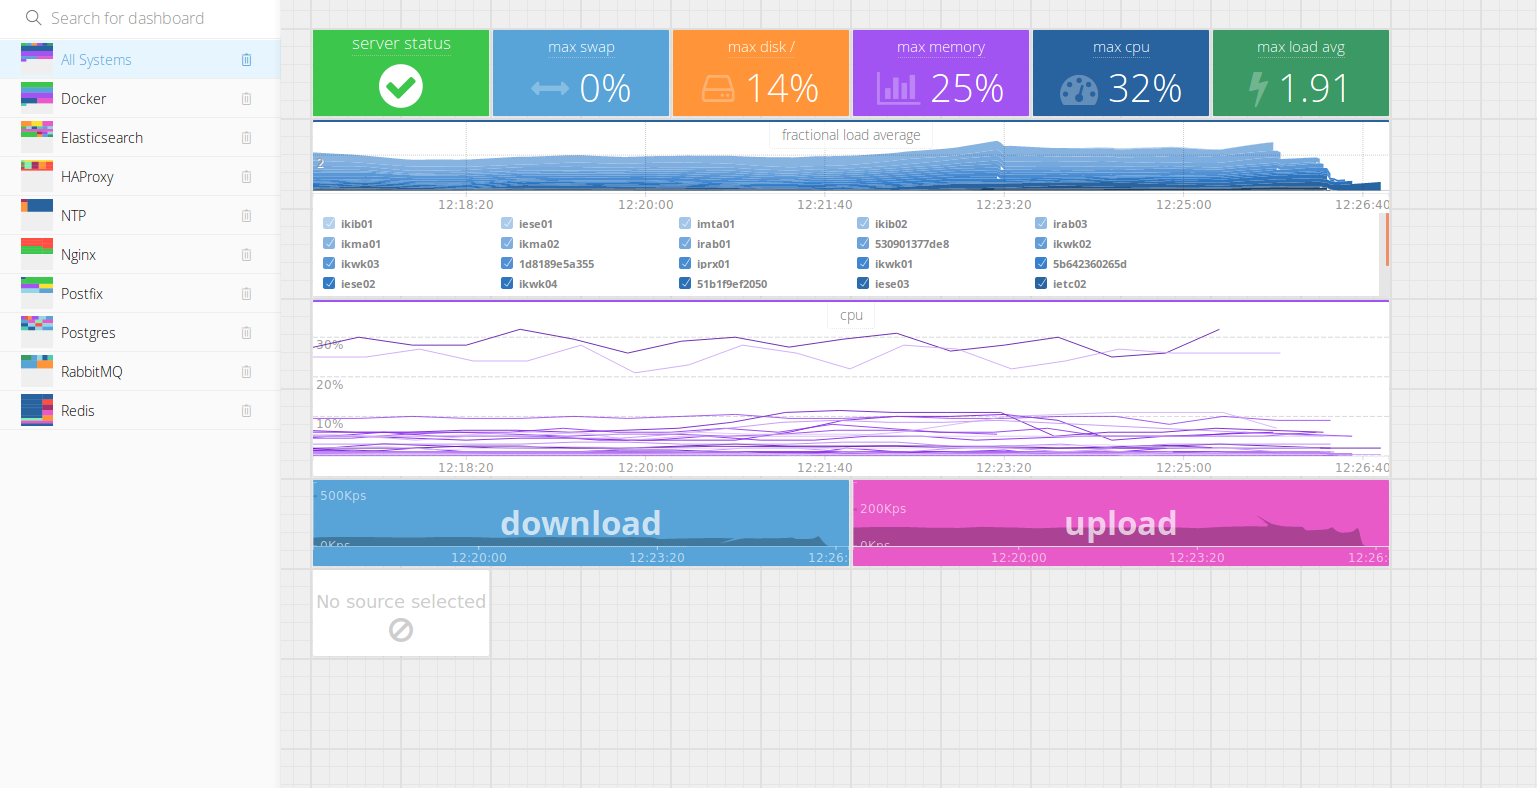Screen dimensions: 1537x788
Task: Click the 14% max disk value
Action: tap(783, 89)
